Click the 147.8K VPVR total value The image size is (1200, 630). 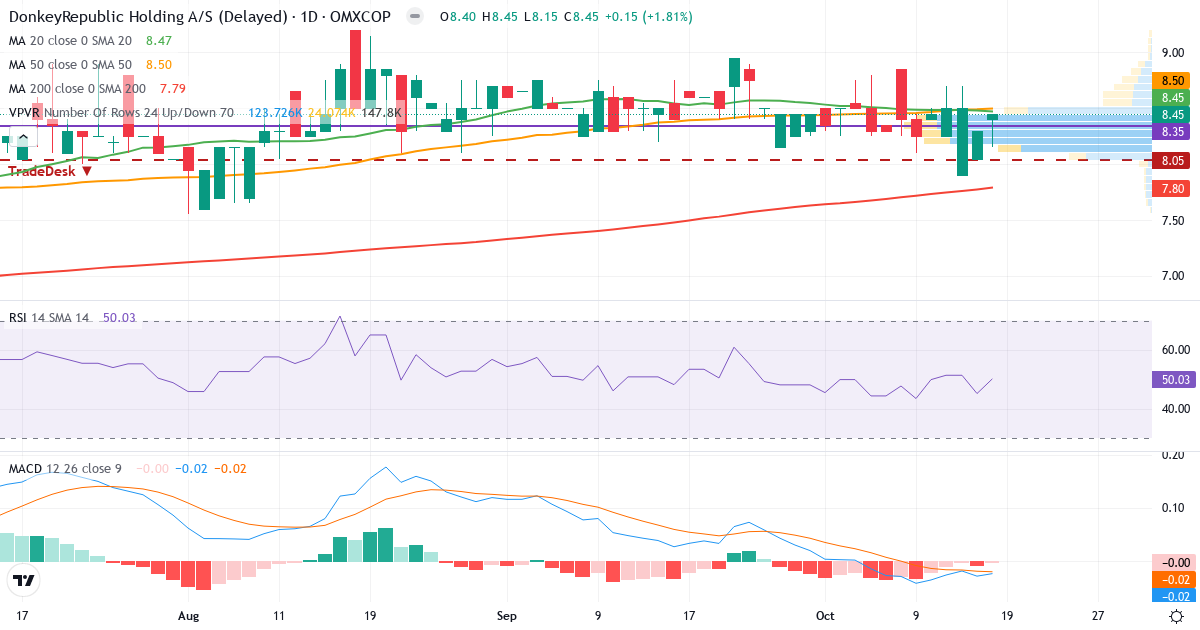[x=381, y=113]
